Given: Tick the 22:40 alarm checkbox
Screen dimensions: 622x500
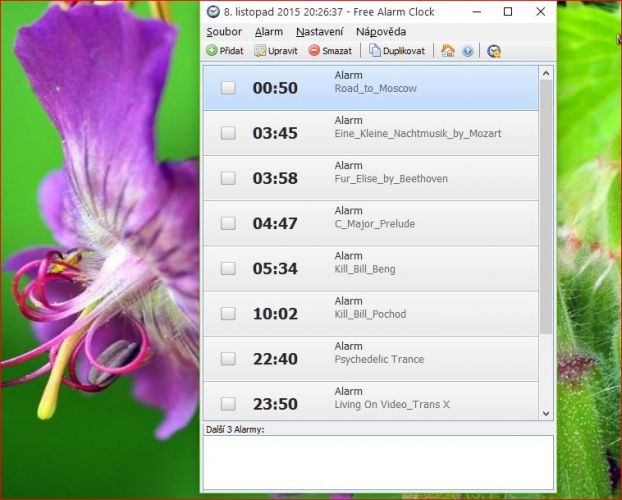Looking at the screenshot, I should [228, 359].
